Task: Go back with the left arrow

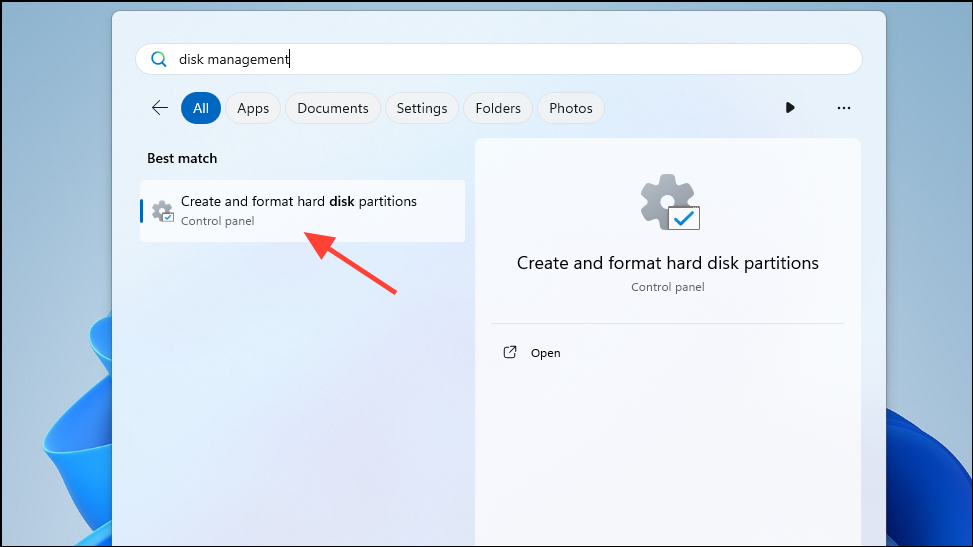Action: coord(160,108)
